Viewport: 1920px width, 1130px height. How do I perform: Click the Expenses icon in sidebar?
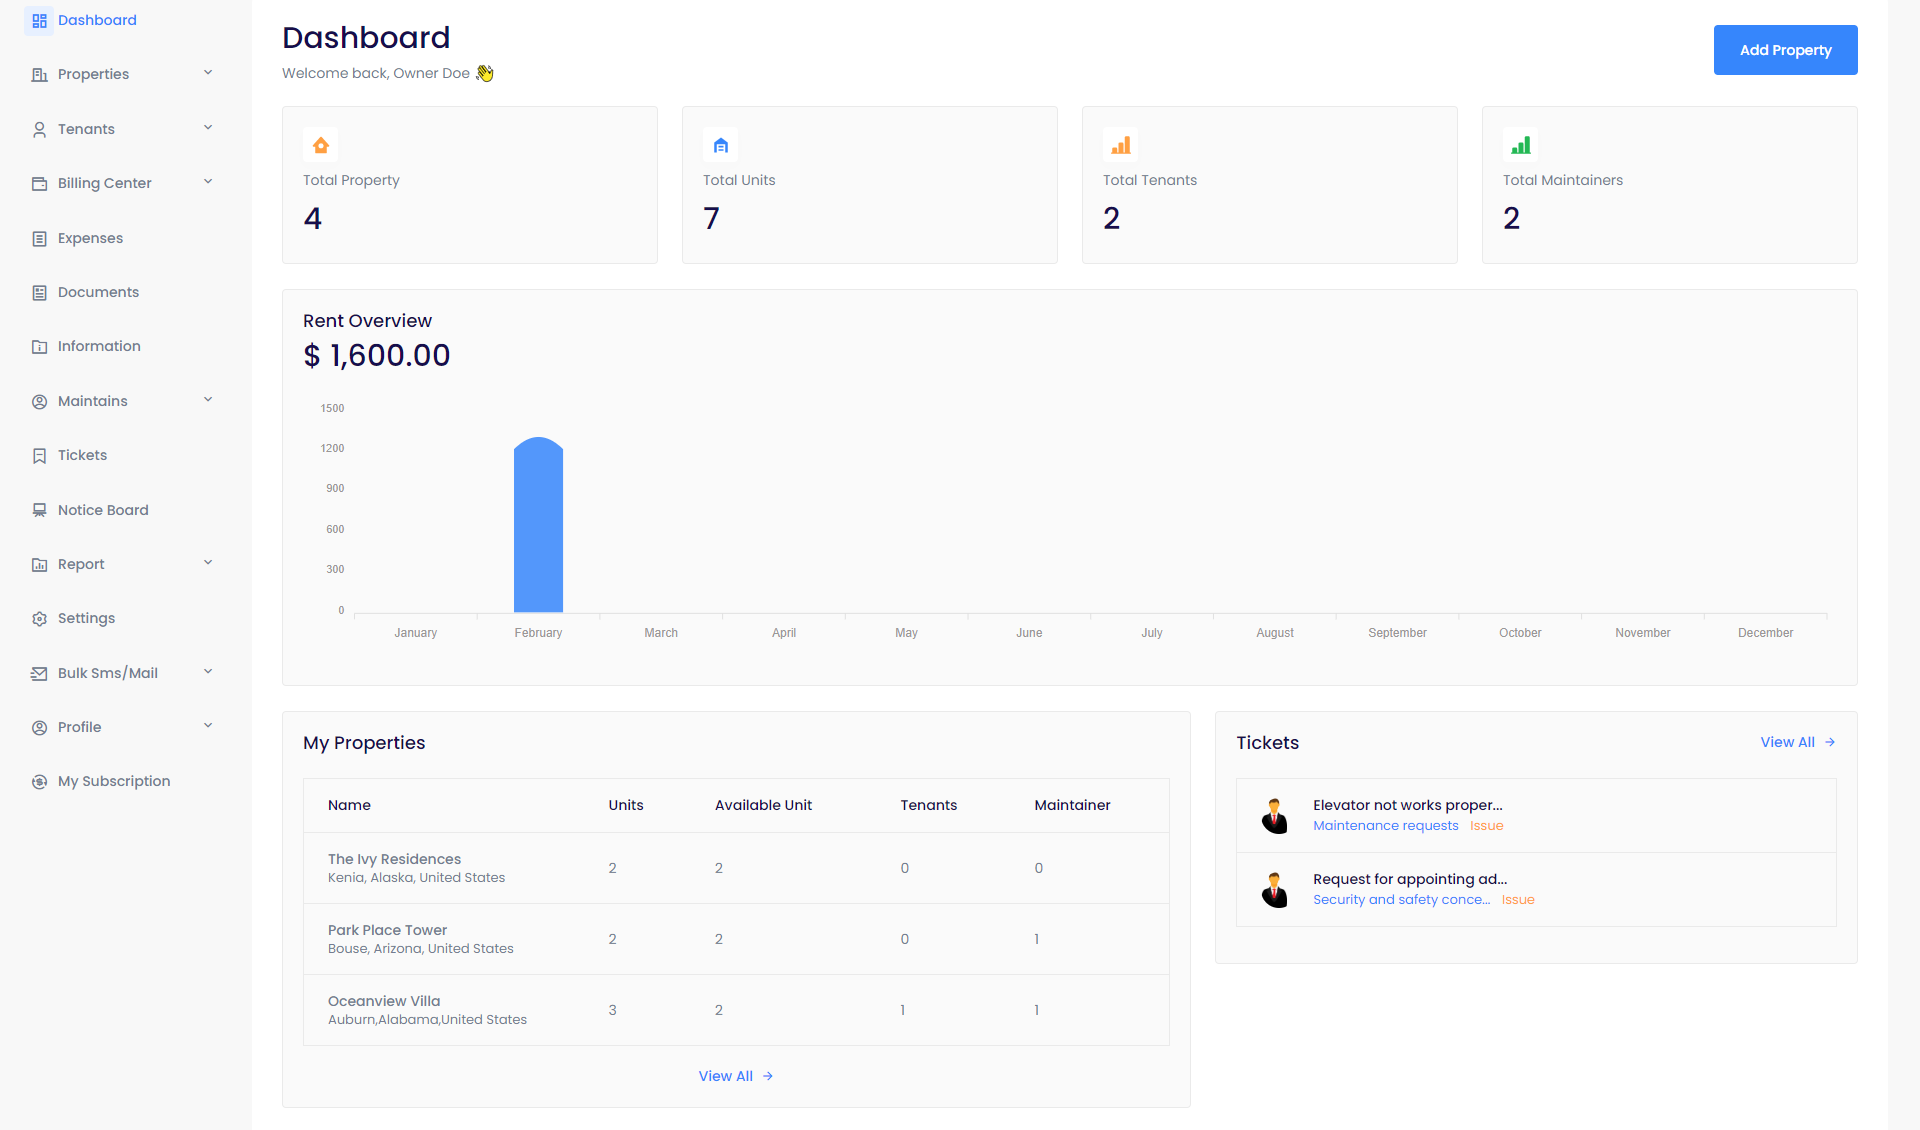[x=40, y=239]
